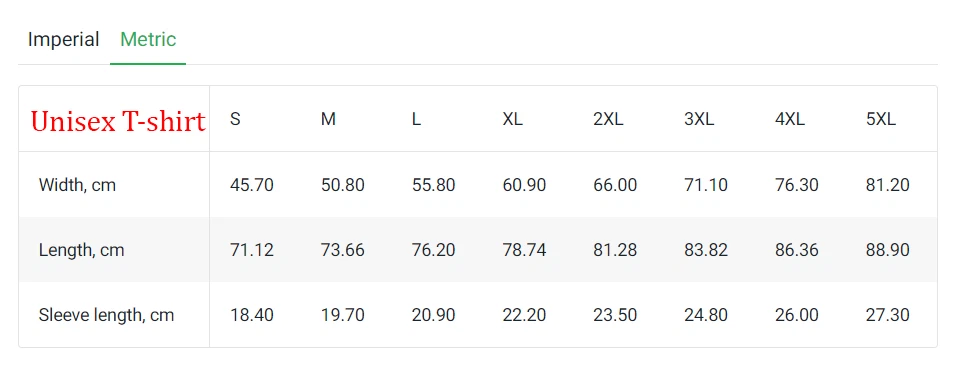Click the 45.70 width value for S
The width and height of the screenshot is (979, 387).
coord(252,185)
